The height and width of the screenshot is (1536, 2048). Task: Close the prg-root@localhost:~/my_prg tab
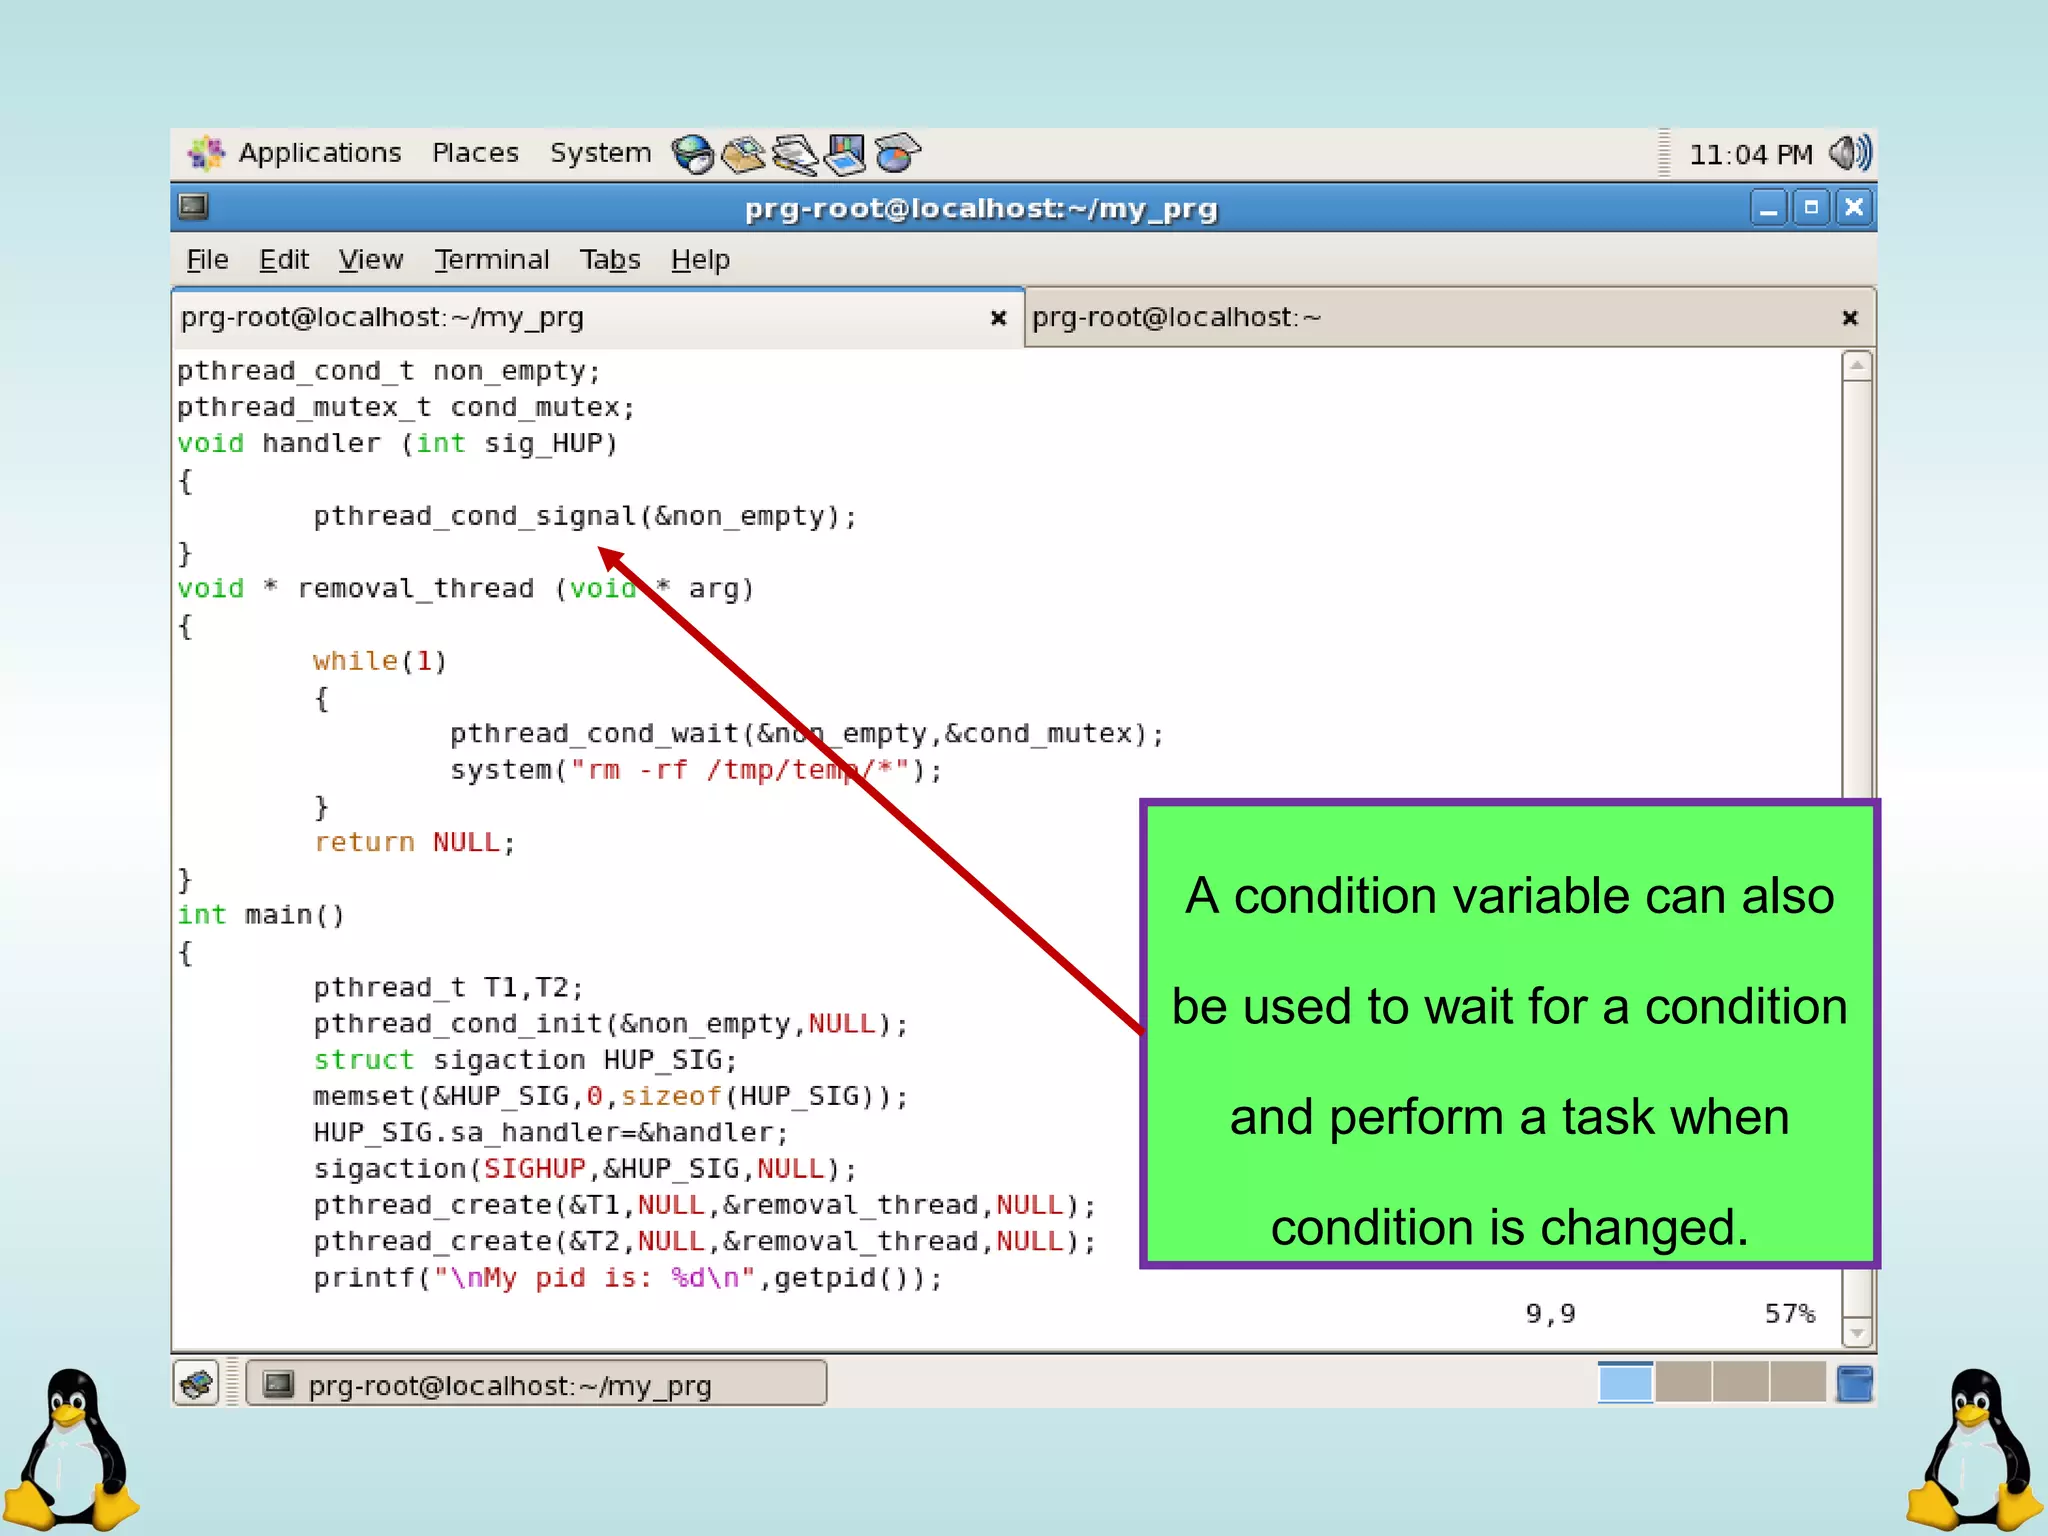click(x=998, y=318)
